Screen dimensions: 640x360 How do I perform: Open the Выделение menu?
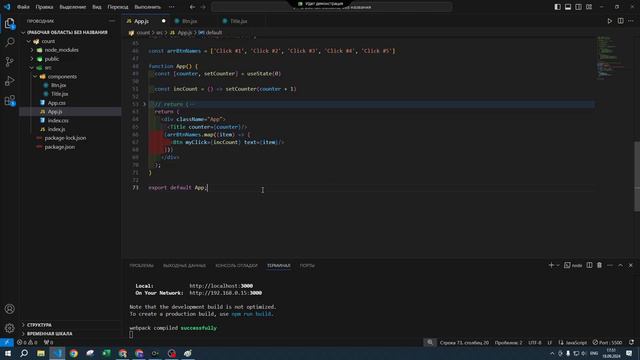point(73,7)
